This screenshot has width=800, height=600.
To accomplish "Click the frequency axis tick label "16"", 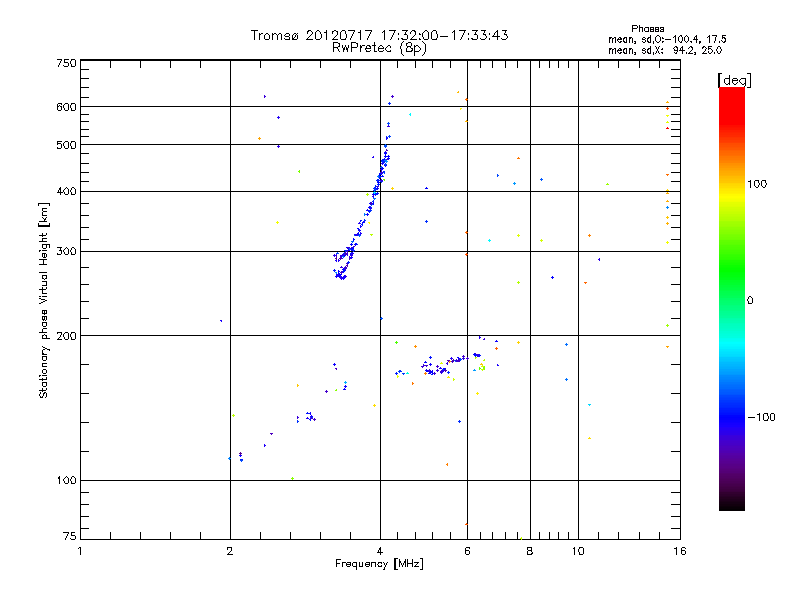I will (680, 551).
